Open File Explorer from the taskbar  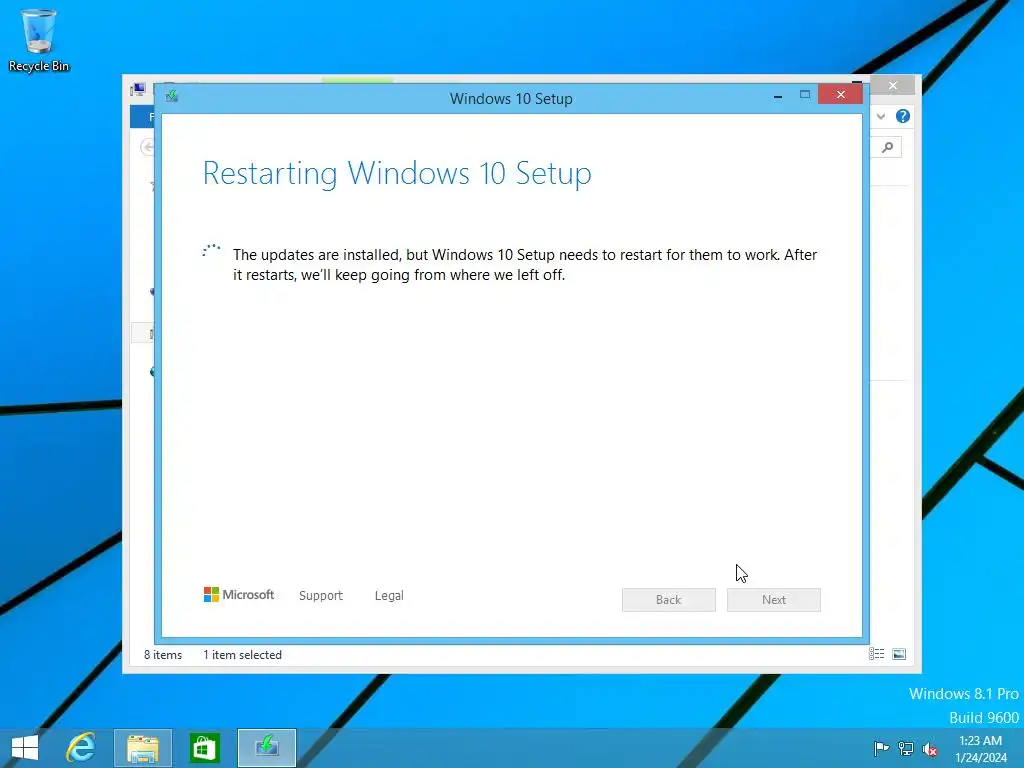click(142, 748)
